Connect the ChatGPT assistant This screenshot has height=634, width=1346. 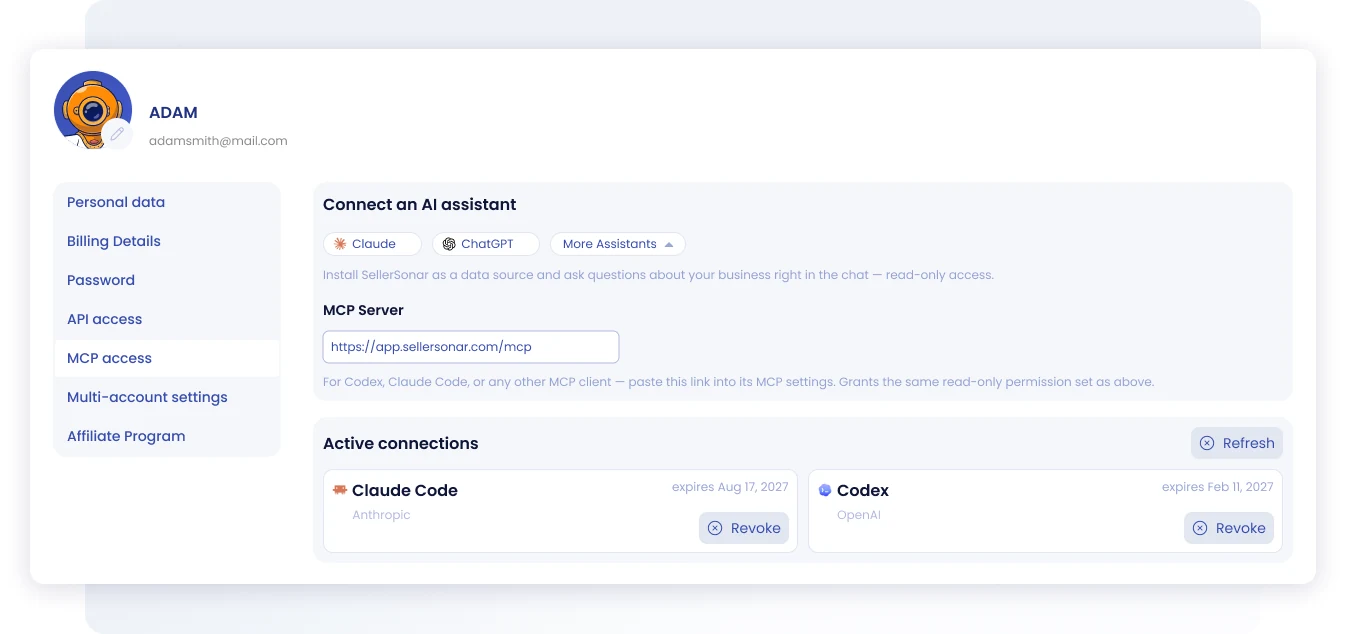(486, 244)
